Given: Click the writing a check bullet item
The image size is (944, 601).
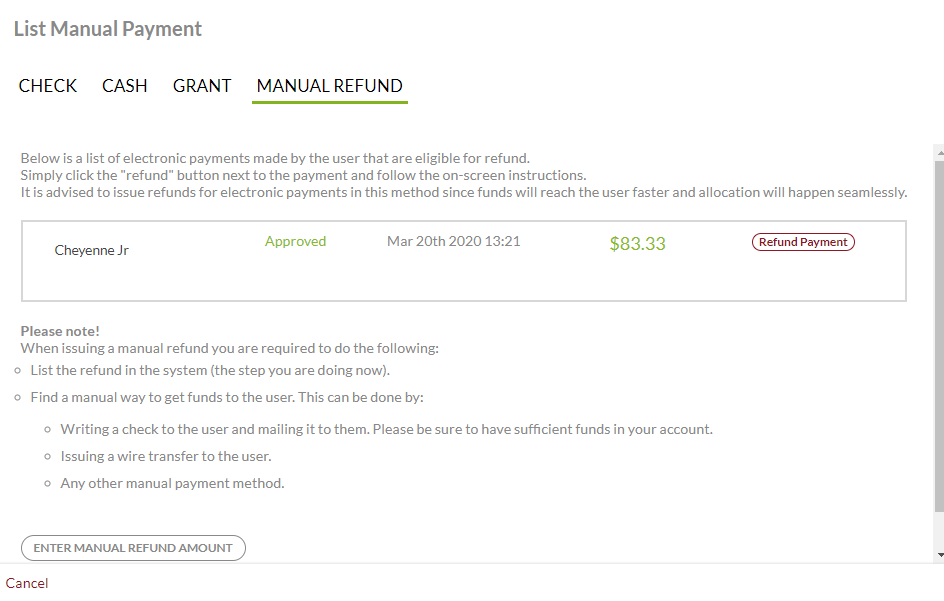Looking at the screenshot, I should pos(386,429).
